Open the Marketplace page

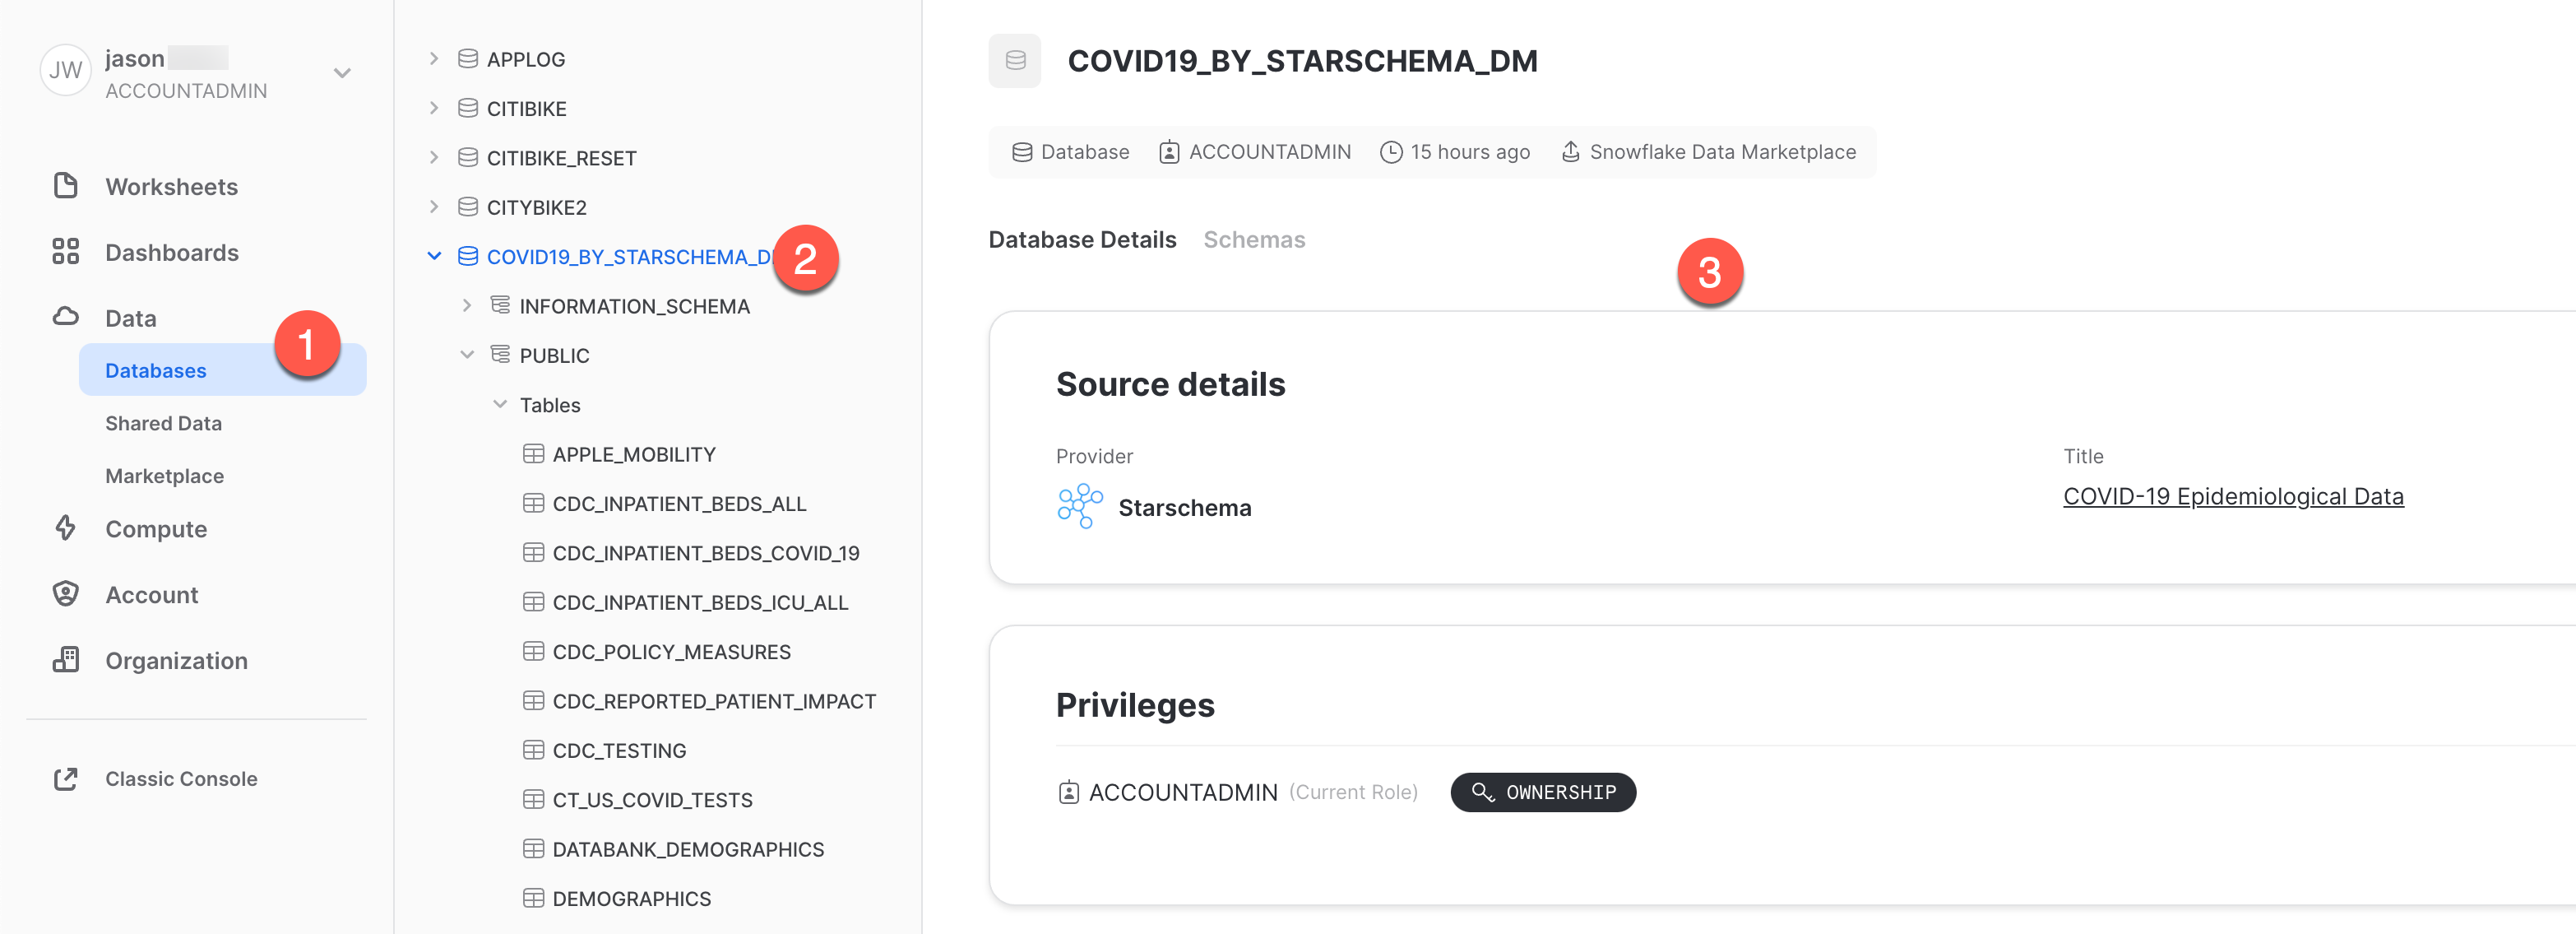pos(164,475)
